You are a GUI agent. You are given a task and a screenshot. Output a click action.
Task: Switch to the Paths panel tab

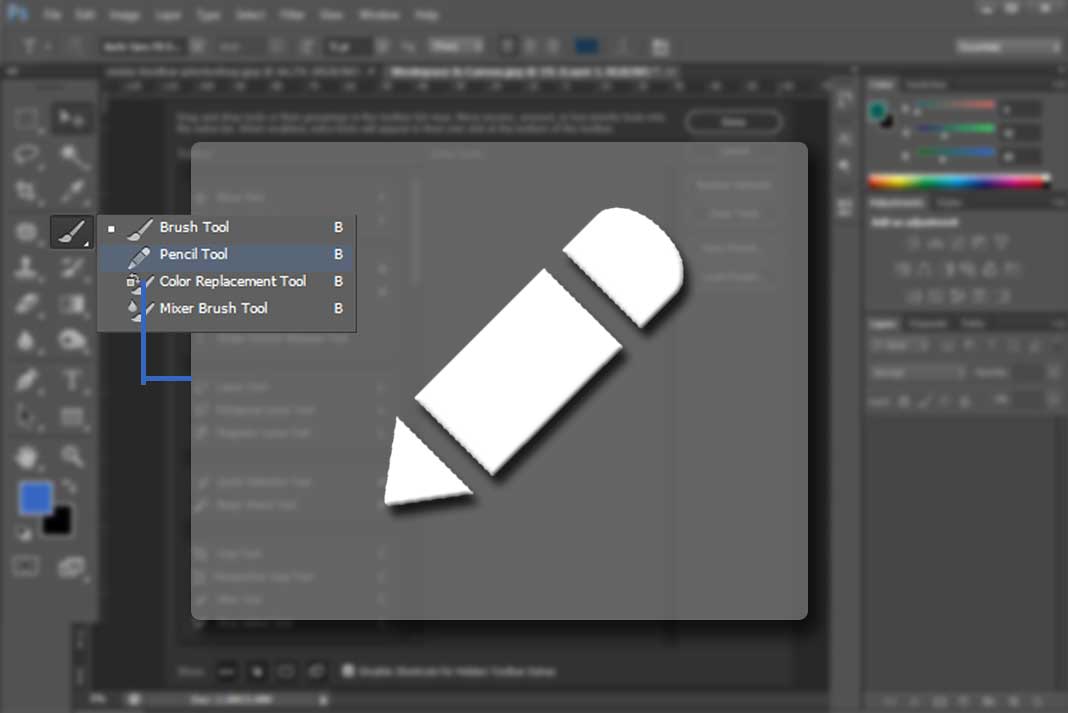pos(973,324)
